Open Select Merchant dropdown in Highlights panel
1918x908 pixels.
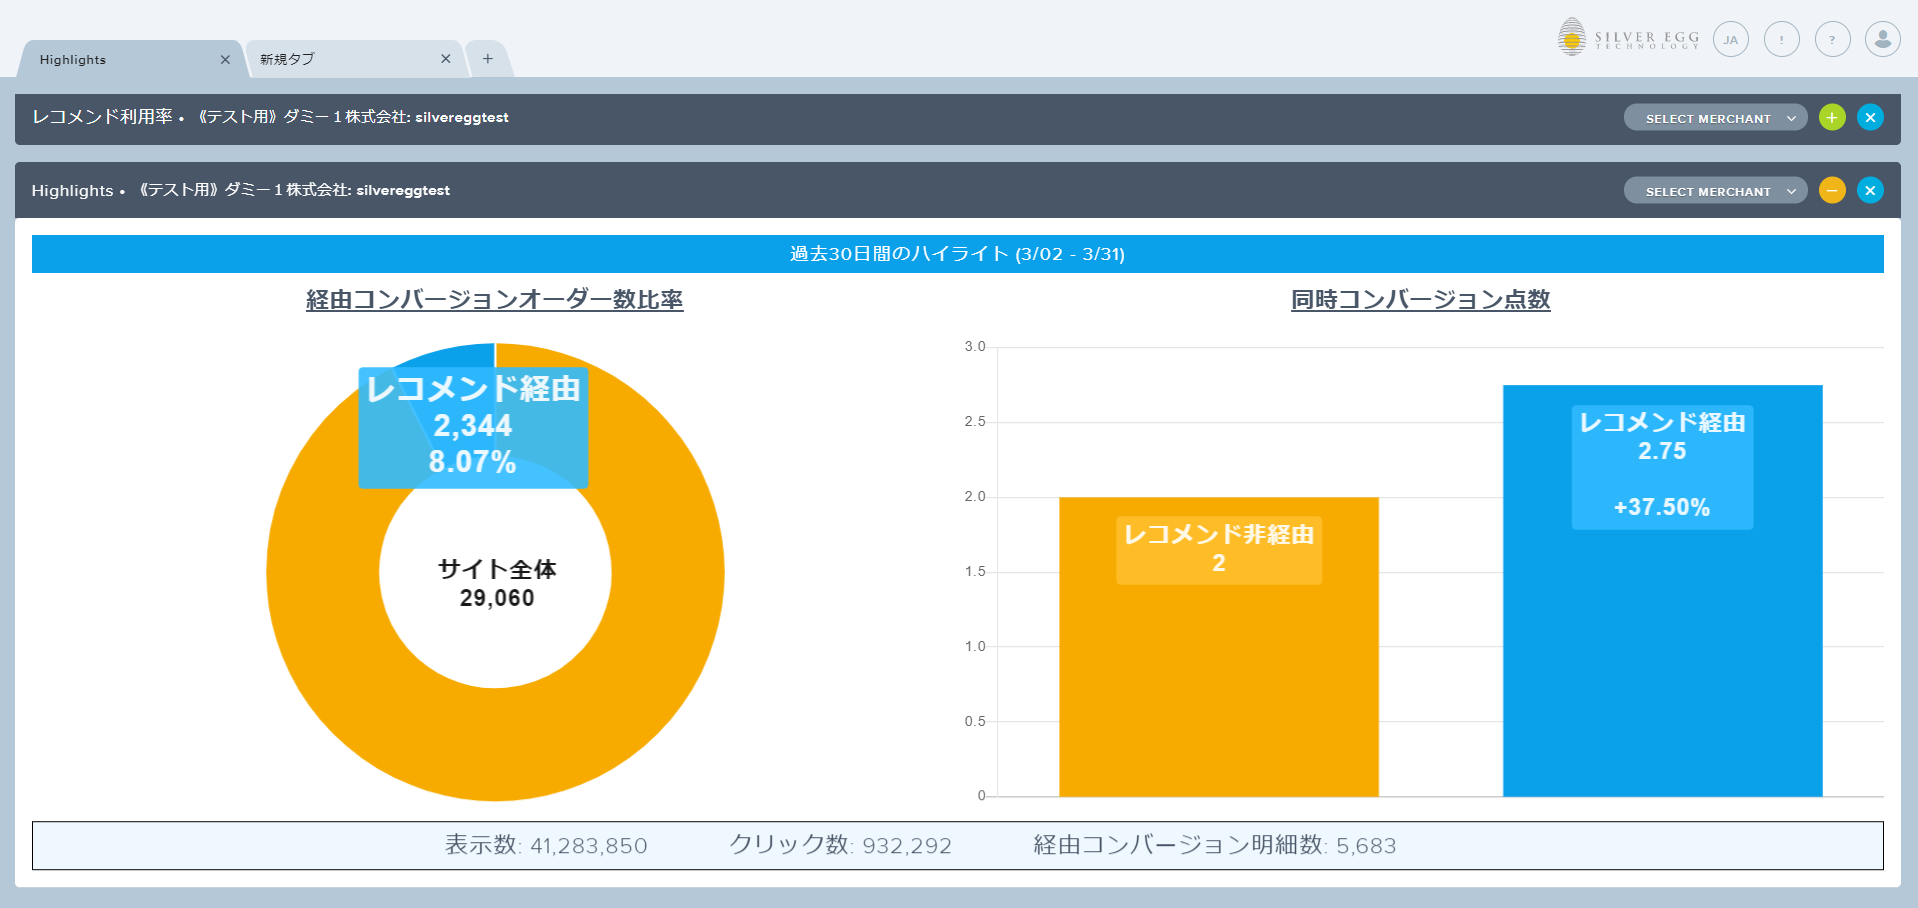(x=1715, y=191)
